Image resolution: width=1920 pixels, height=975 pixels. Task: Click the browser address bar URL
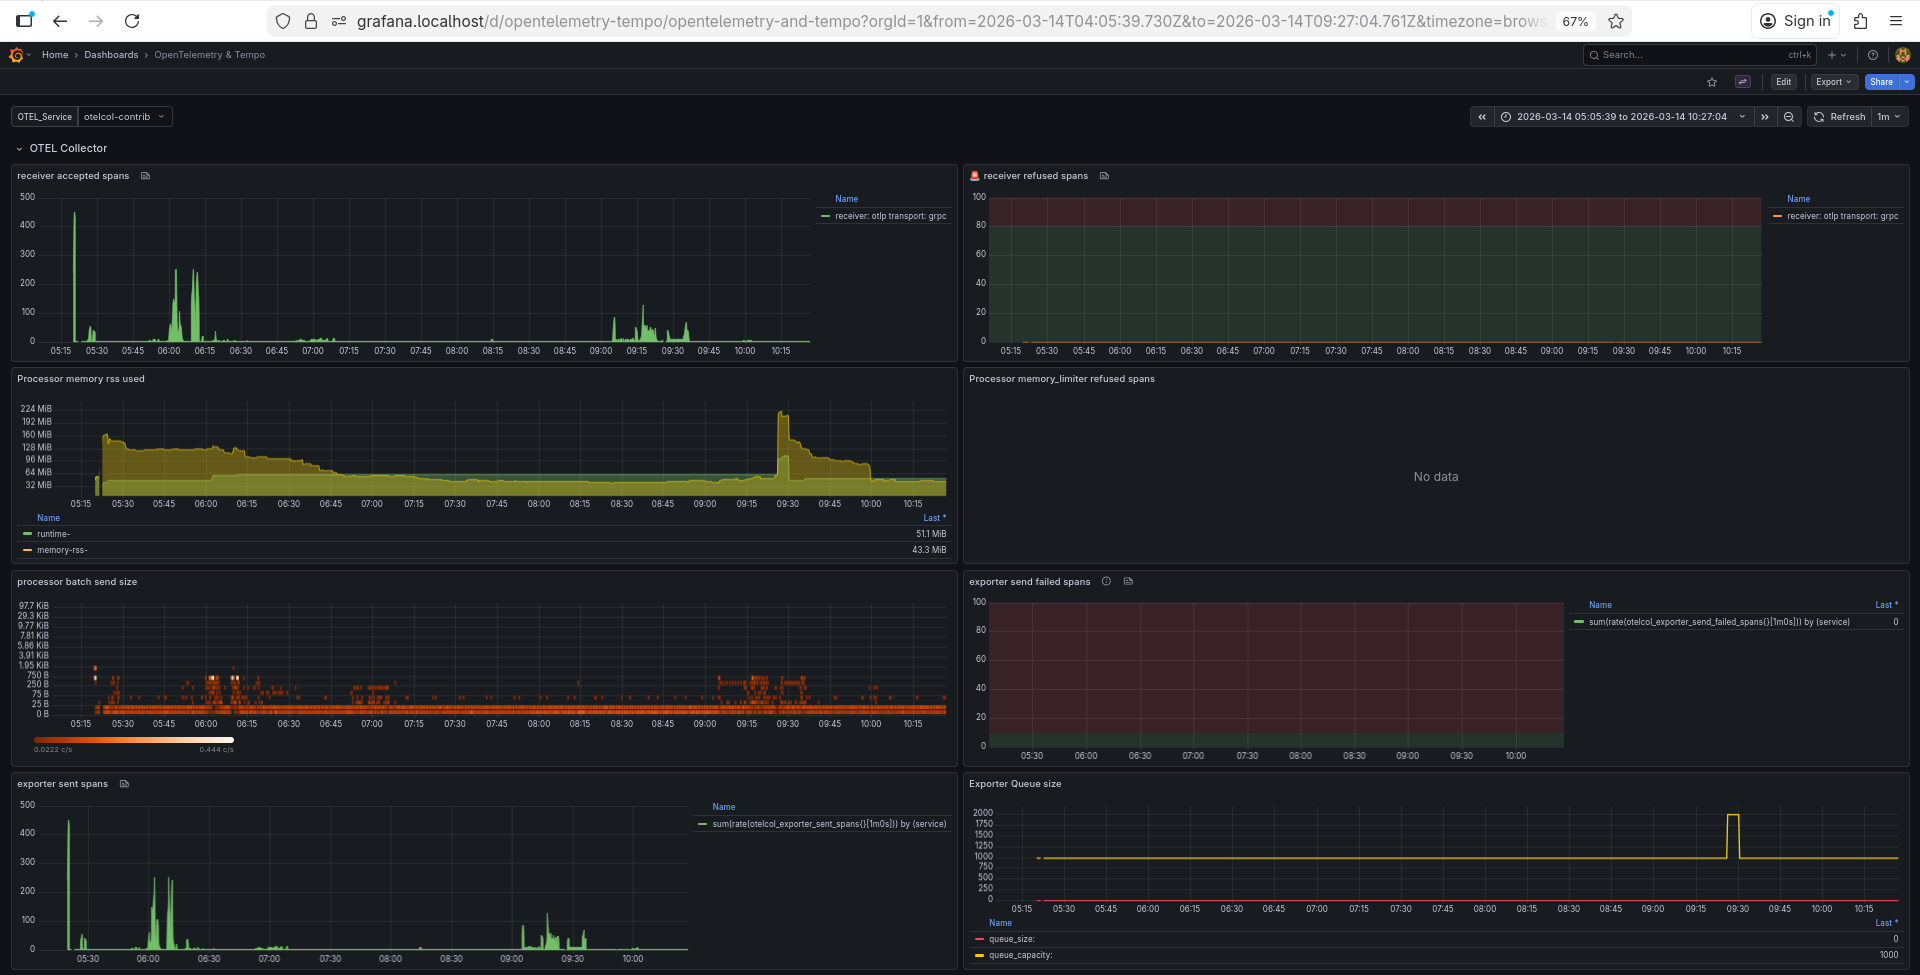(950, 21)
